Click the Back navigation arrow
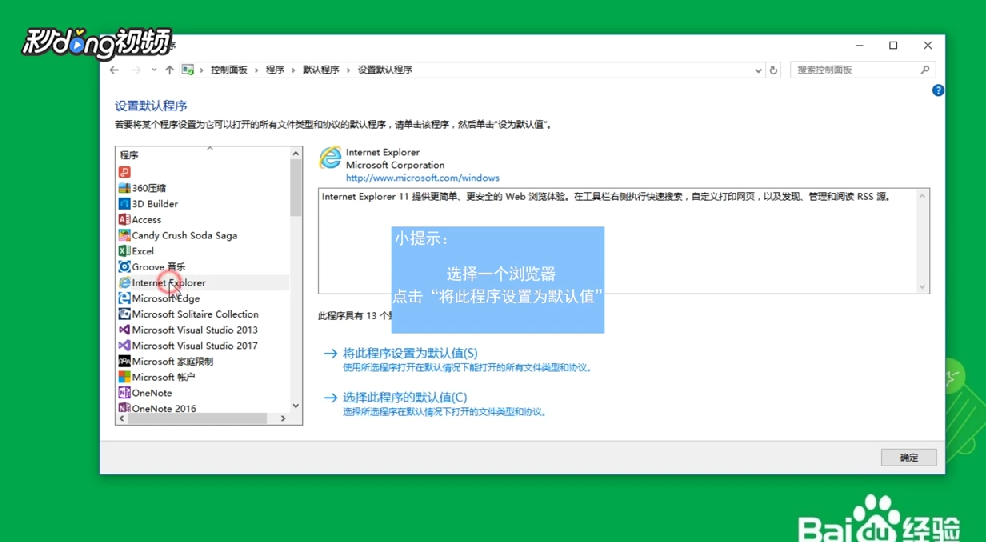The height and width of the screenshot is (542, 986). [114, 70]
